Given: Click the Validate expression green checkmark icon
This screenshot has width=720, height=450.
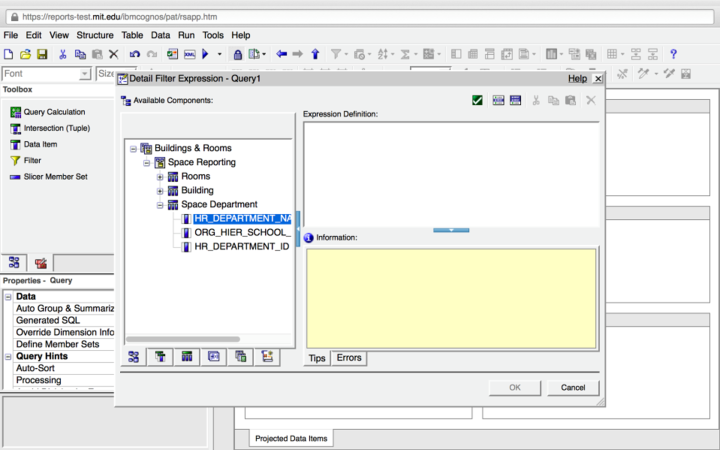Looking at the screenshot, I should point(478,100).
